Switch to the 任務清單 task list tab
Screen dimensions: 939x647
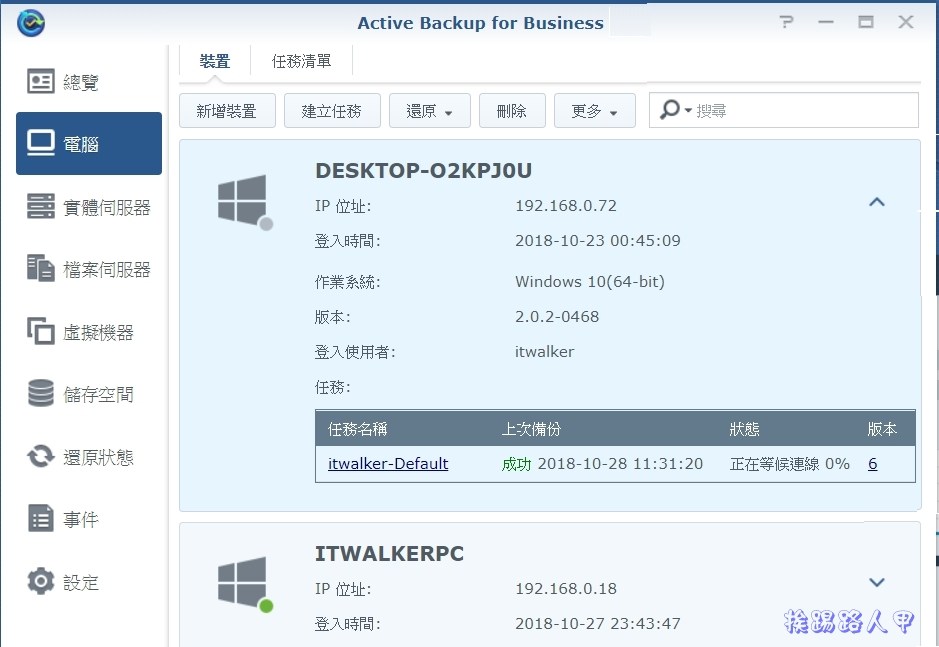(x=301, y=61)
